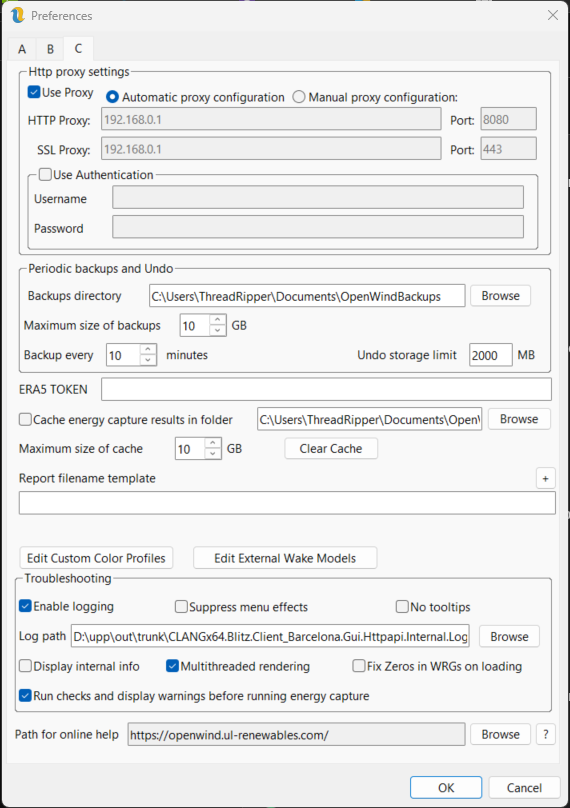The width and height of the screenshot is (570, 808).
Task: Click the plus button for report filename template
Action: (x=545, y=478)
